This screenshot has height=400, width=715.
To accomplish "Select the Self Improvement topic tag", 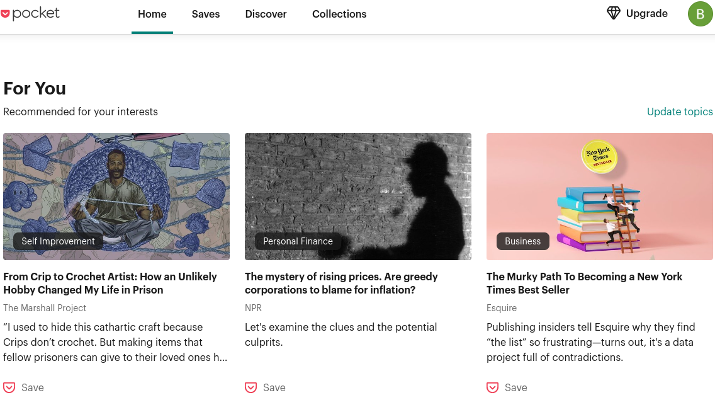I will [x=58, y=241].
